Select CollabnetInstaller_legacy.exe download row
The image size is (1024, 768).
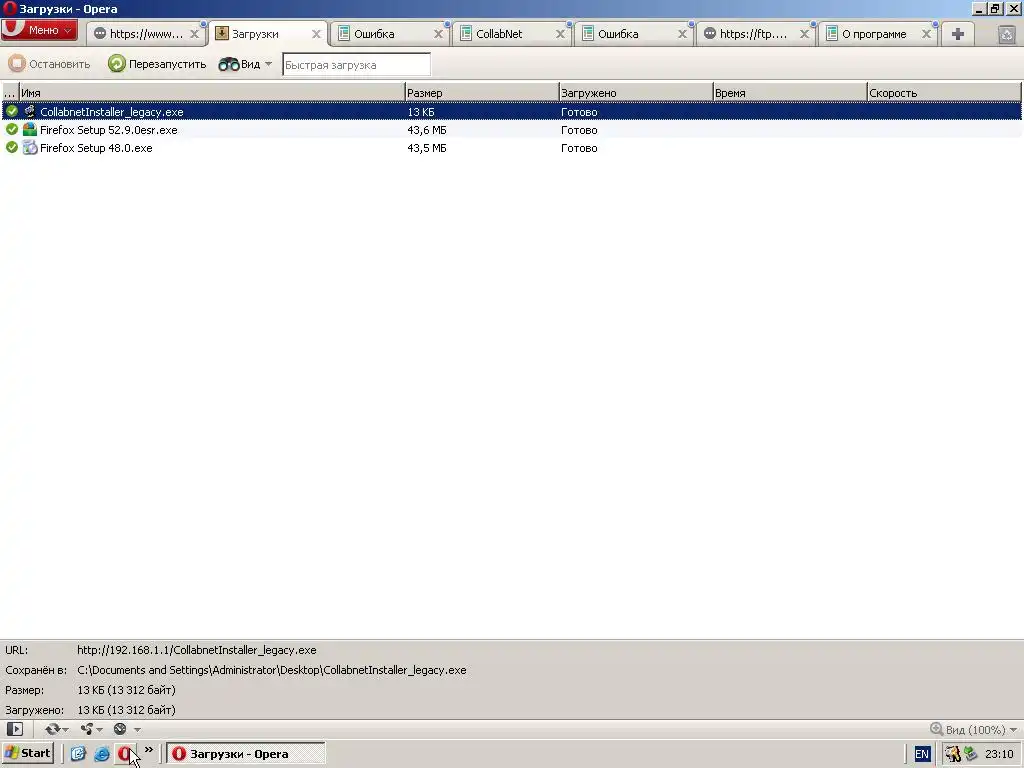click(x=511, y=112)
